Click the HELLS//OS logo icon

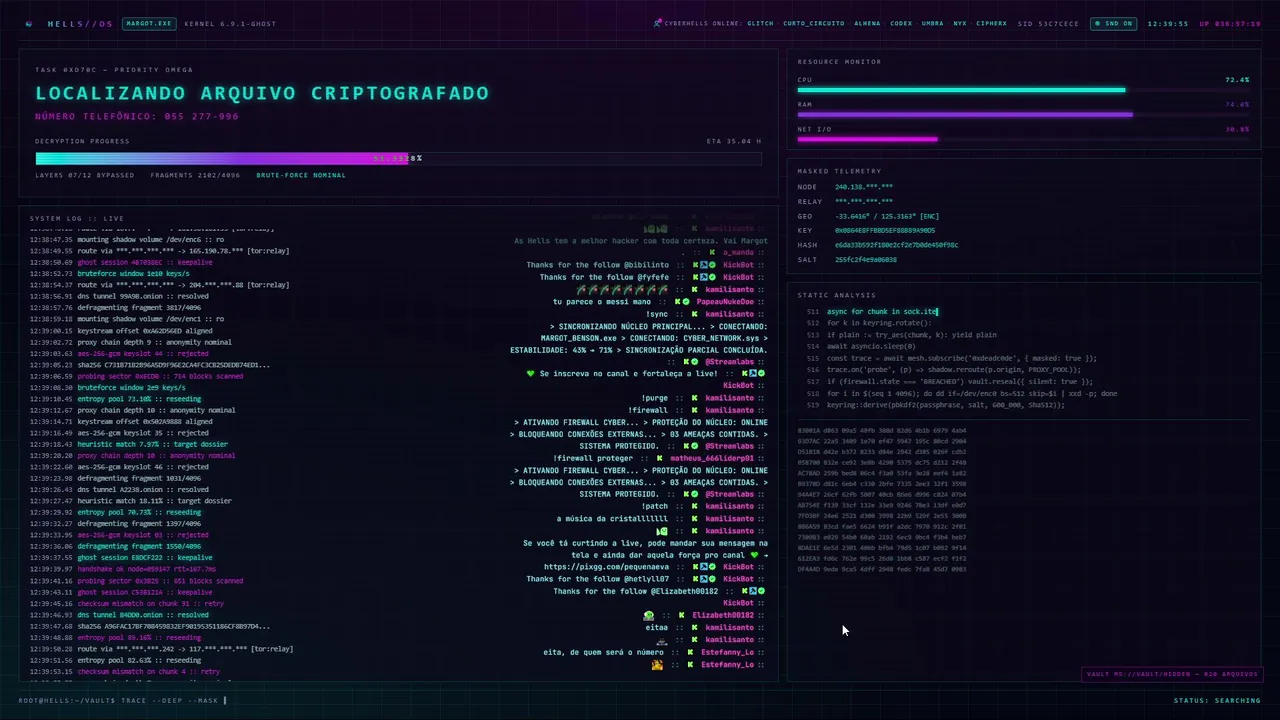pyautogui.click(x=29, y=23)
